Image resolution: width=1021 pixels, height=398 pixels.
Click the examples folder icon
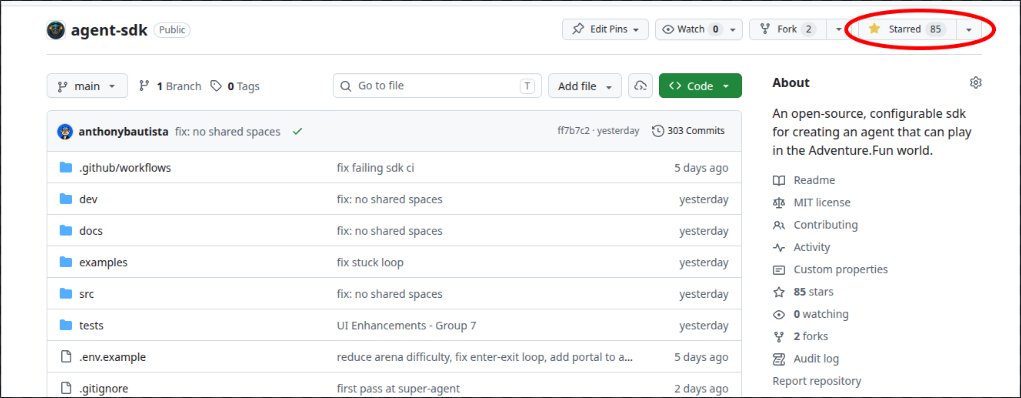pyautogui.click(x=65, y=262)
